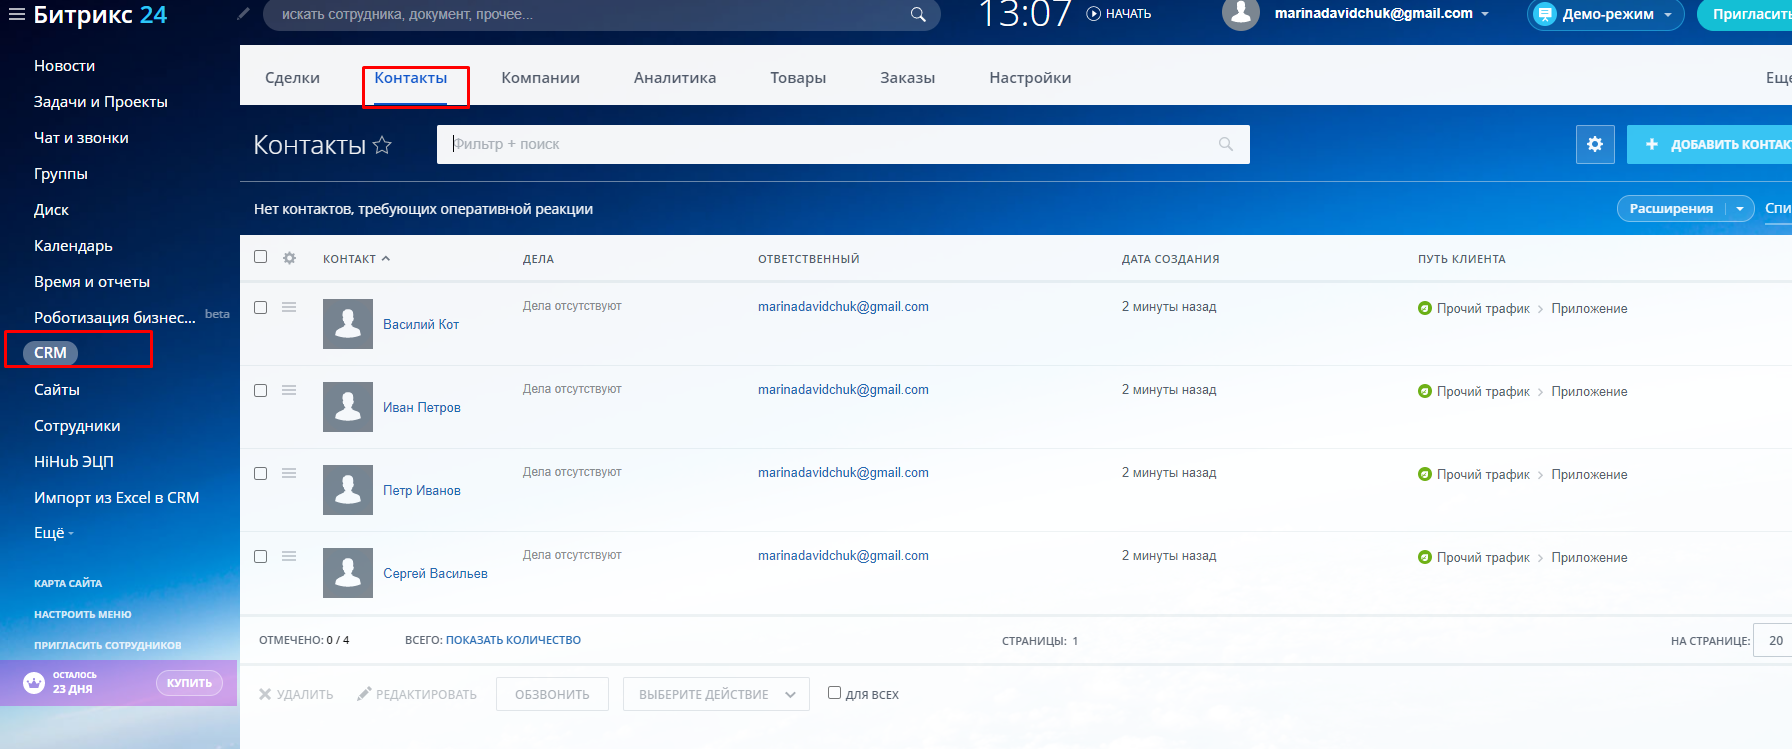Viewport: 1792px width, 749px height.
Task: Click the pencil edit icon near the logo
Action: [x=243, y=14]
